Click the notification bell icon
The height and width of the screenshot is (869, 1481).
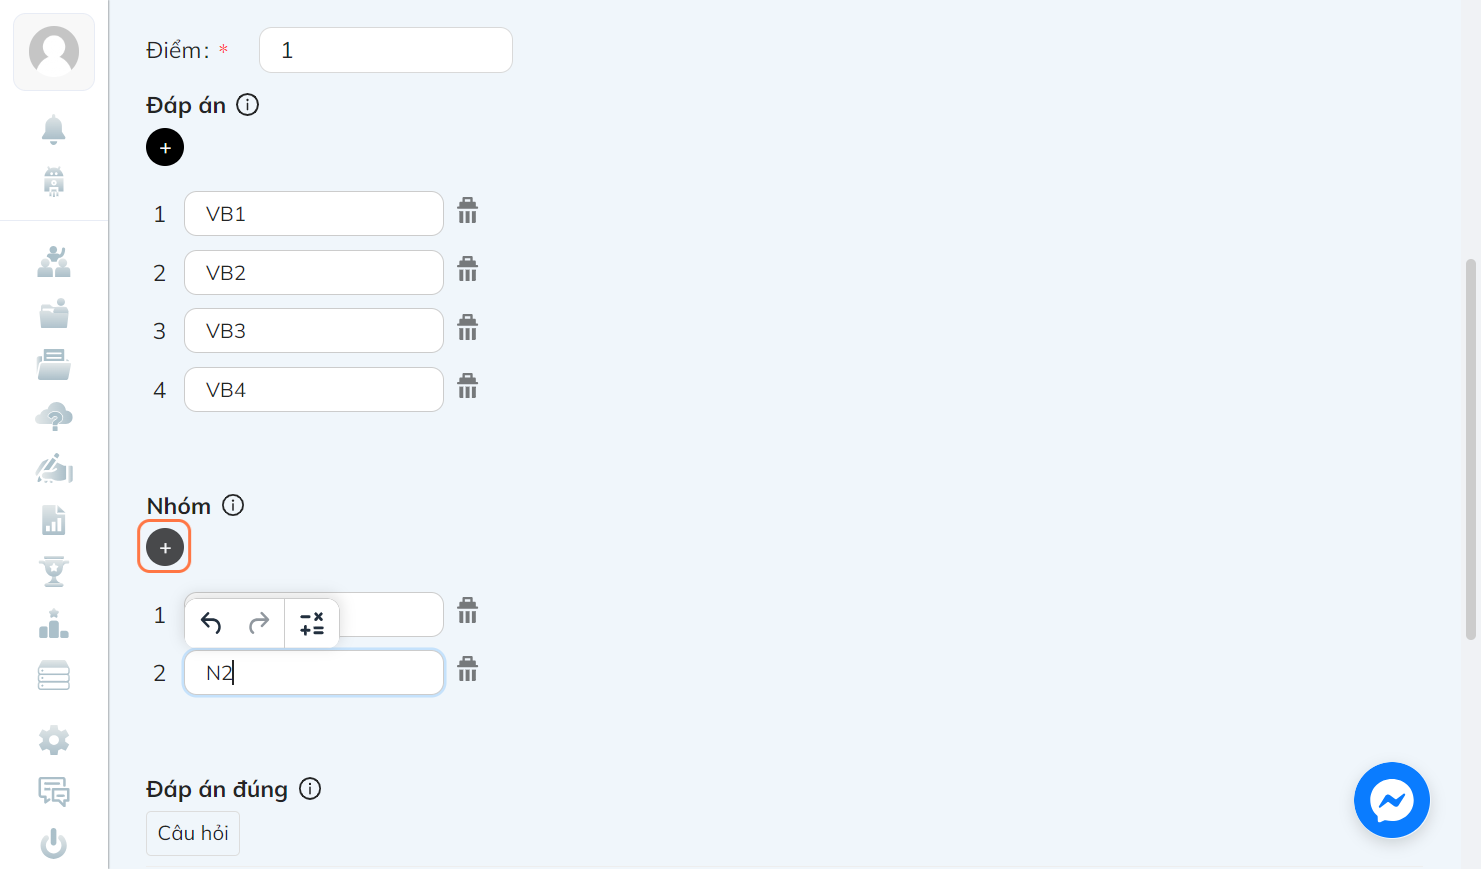(x=54, y=129)
